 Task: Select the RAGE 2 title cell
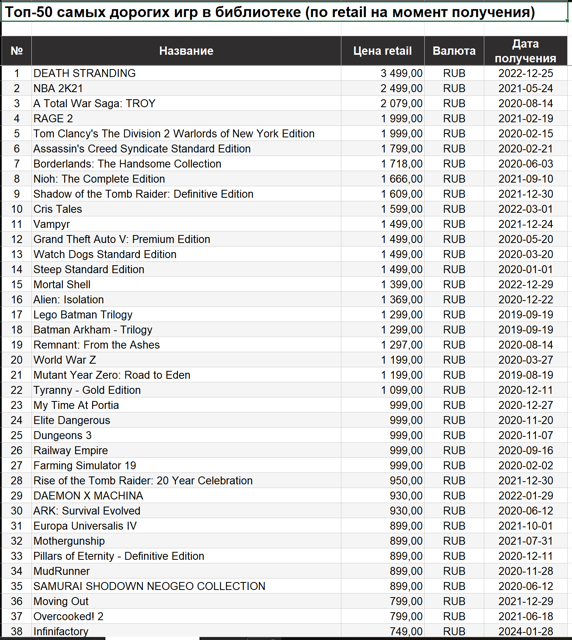tap(186, 118)
